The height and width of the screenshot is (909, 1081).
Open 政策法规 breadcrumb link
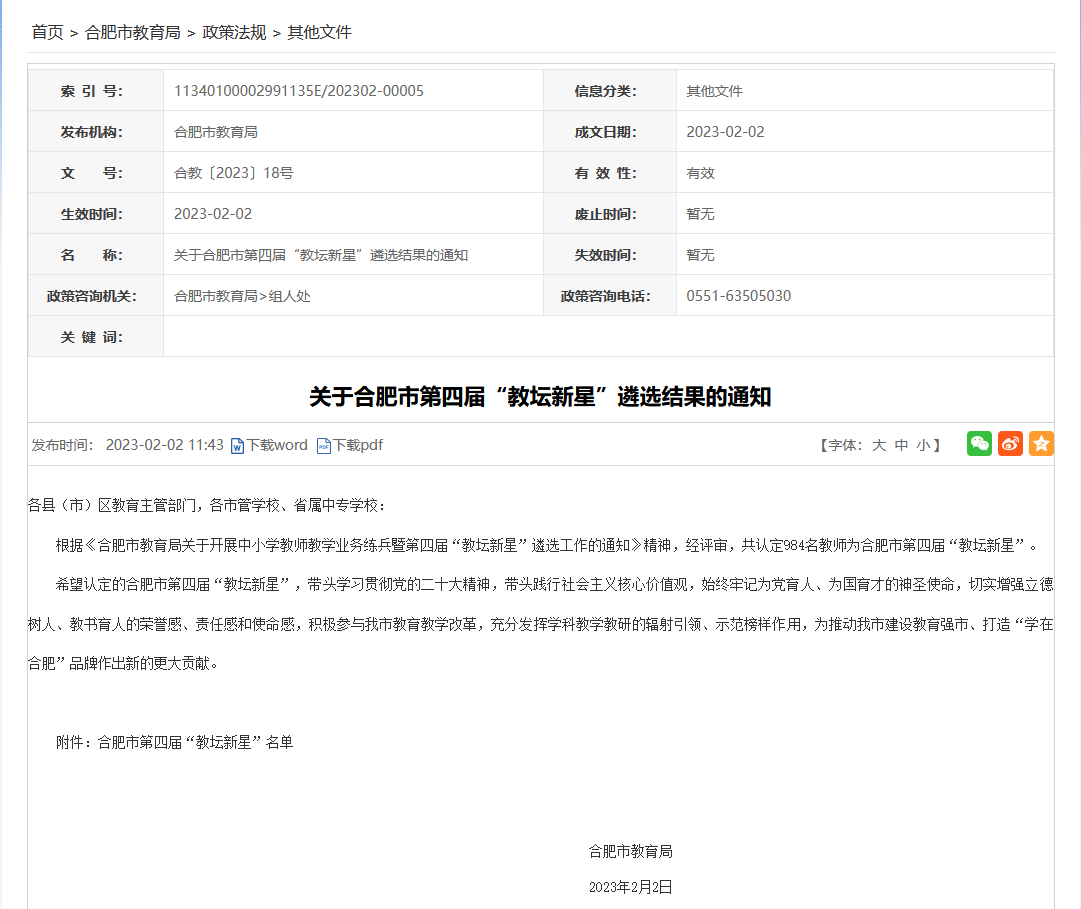click(234, 32)
